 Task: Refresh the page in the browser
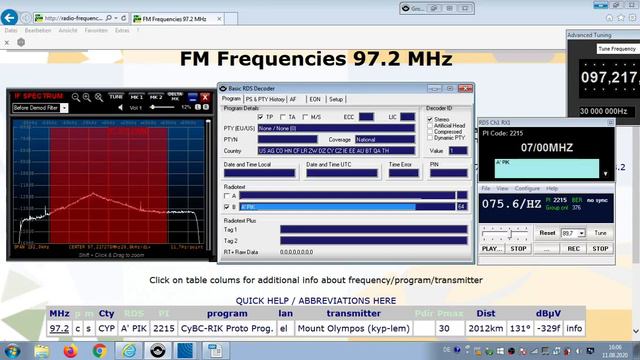(x=124, y=18)
